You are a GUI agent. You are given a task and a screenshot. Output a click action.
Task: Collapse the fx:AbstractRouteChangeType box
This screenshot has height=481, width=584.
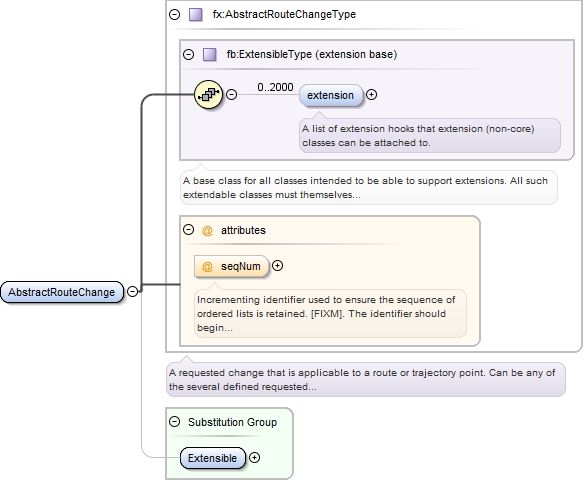coord(174,15)
